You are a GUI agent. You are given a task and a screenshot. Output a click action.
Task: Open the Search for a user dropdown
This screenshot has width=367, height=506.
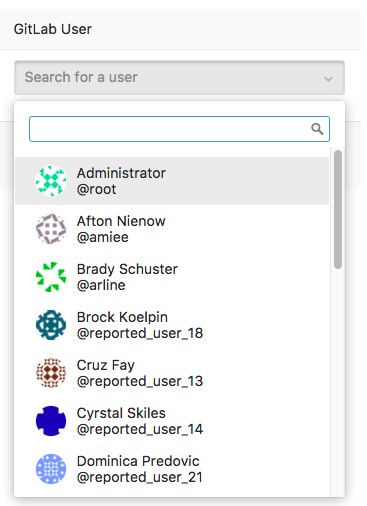click(179, 78)
